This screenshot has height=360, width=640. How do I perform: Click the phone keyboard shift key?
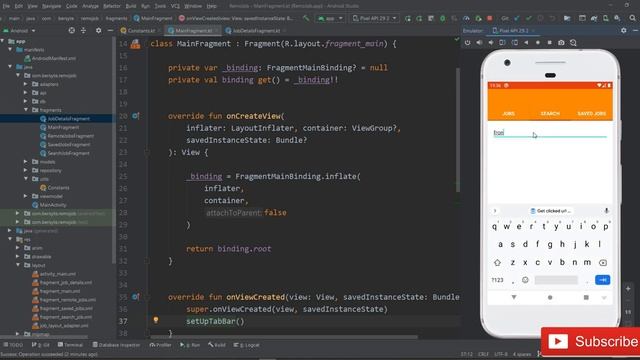(497, 263)
